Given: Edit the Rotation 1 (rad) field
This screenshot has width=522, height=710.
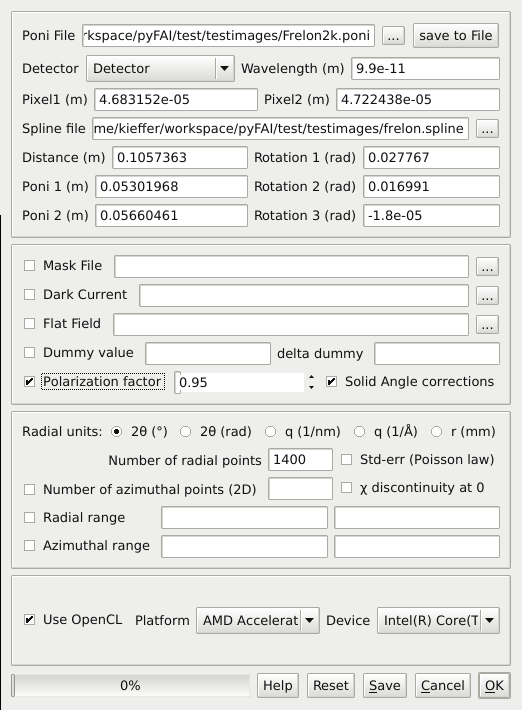Looking at the screenshot, I should click(431, 158).
